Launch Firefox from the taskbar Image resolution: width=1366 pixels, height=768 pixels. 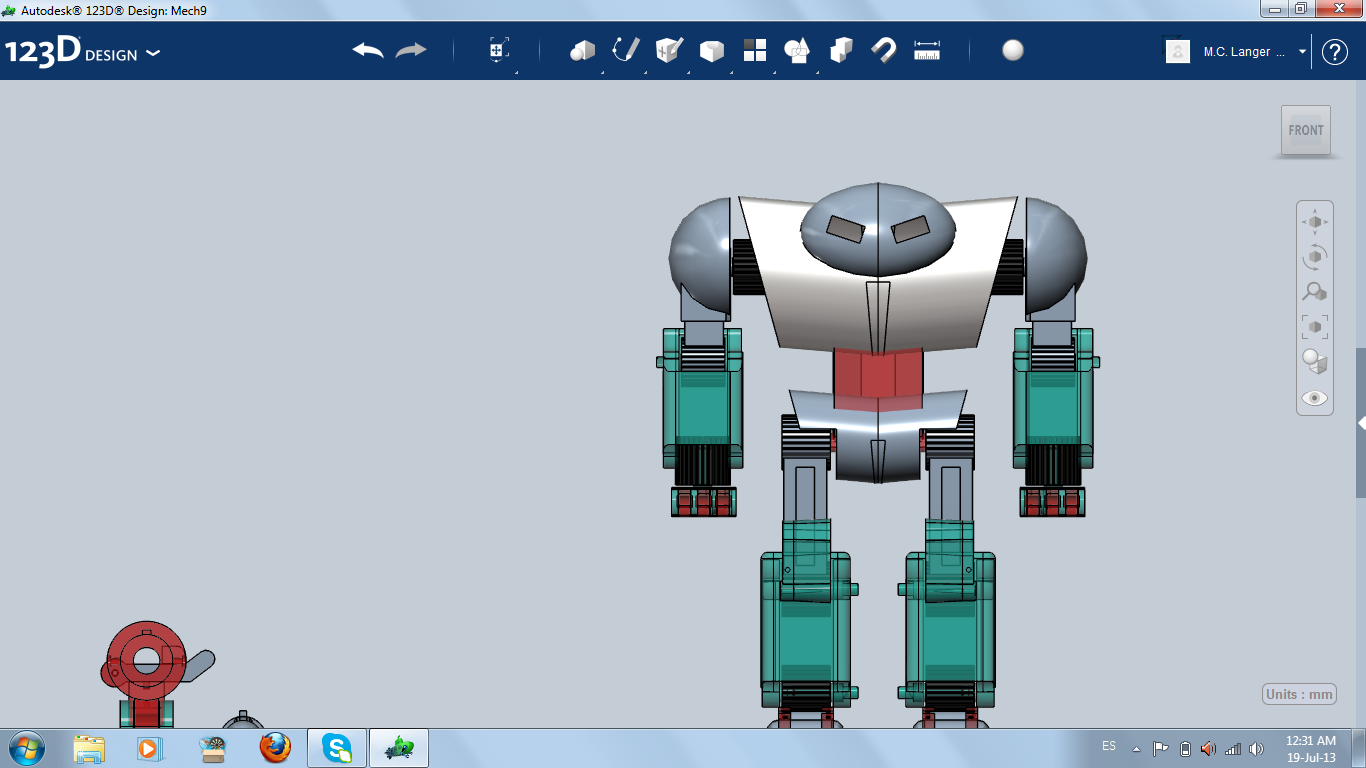click(275, 748)
